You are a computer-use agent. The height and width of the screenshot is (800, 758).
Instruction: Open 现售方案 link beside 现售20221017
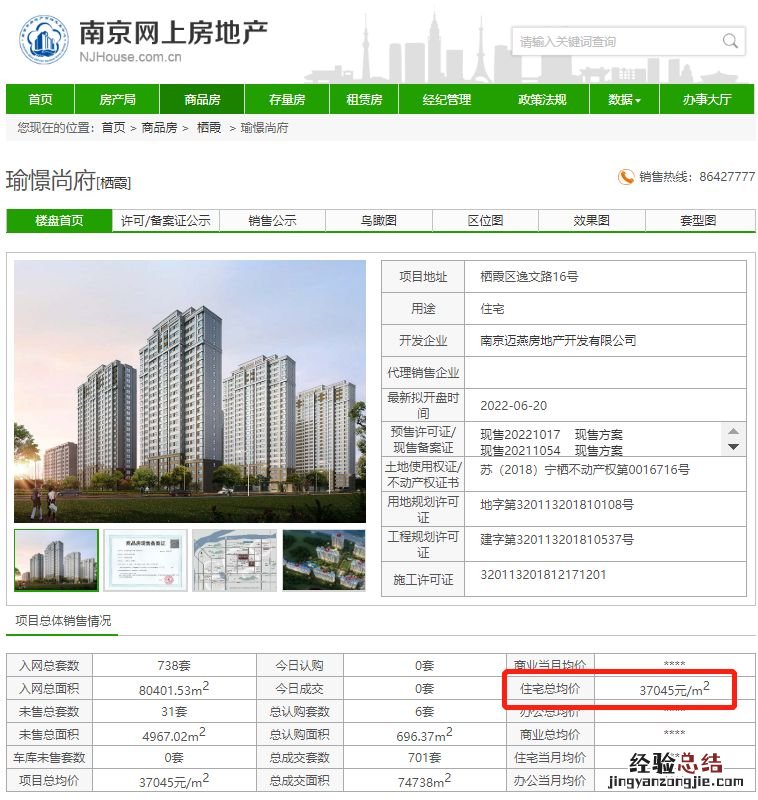coord(599,435)
